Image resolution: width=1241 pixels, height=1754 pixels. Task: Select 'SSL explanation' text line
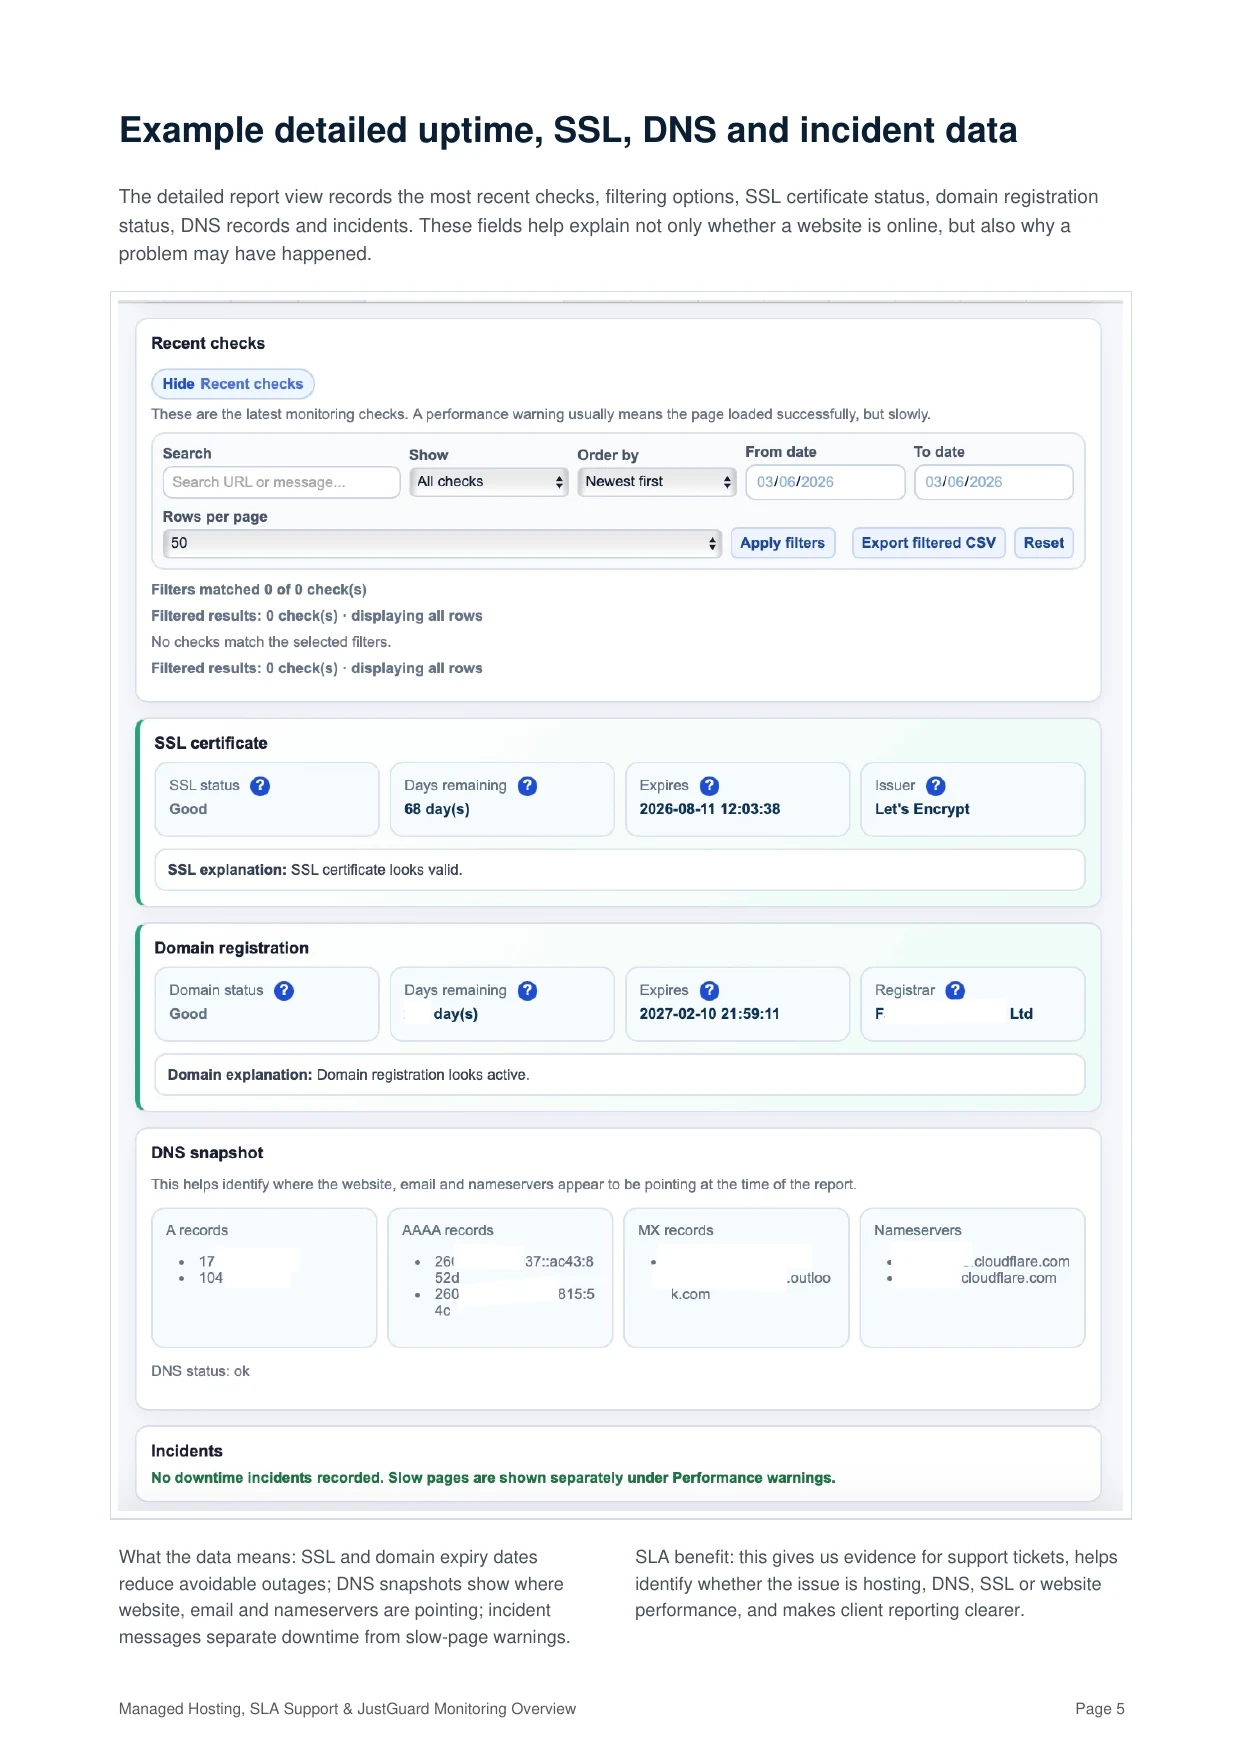315,870
